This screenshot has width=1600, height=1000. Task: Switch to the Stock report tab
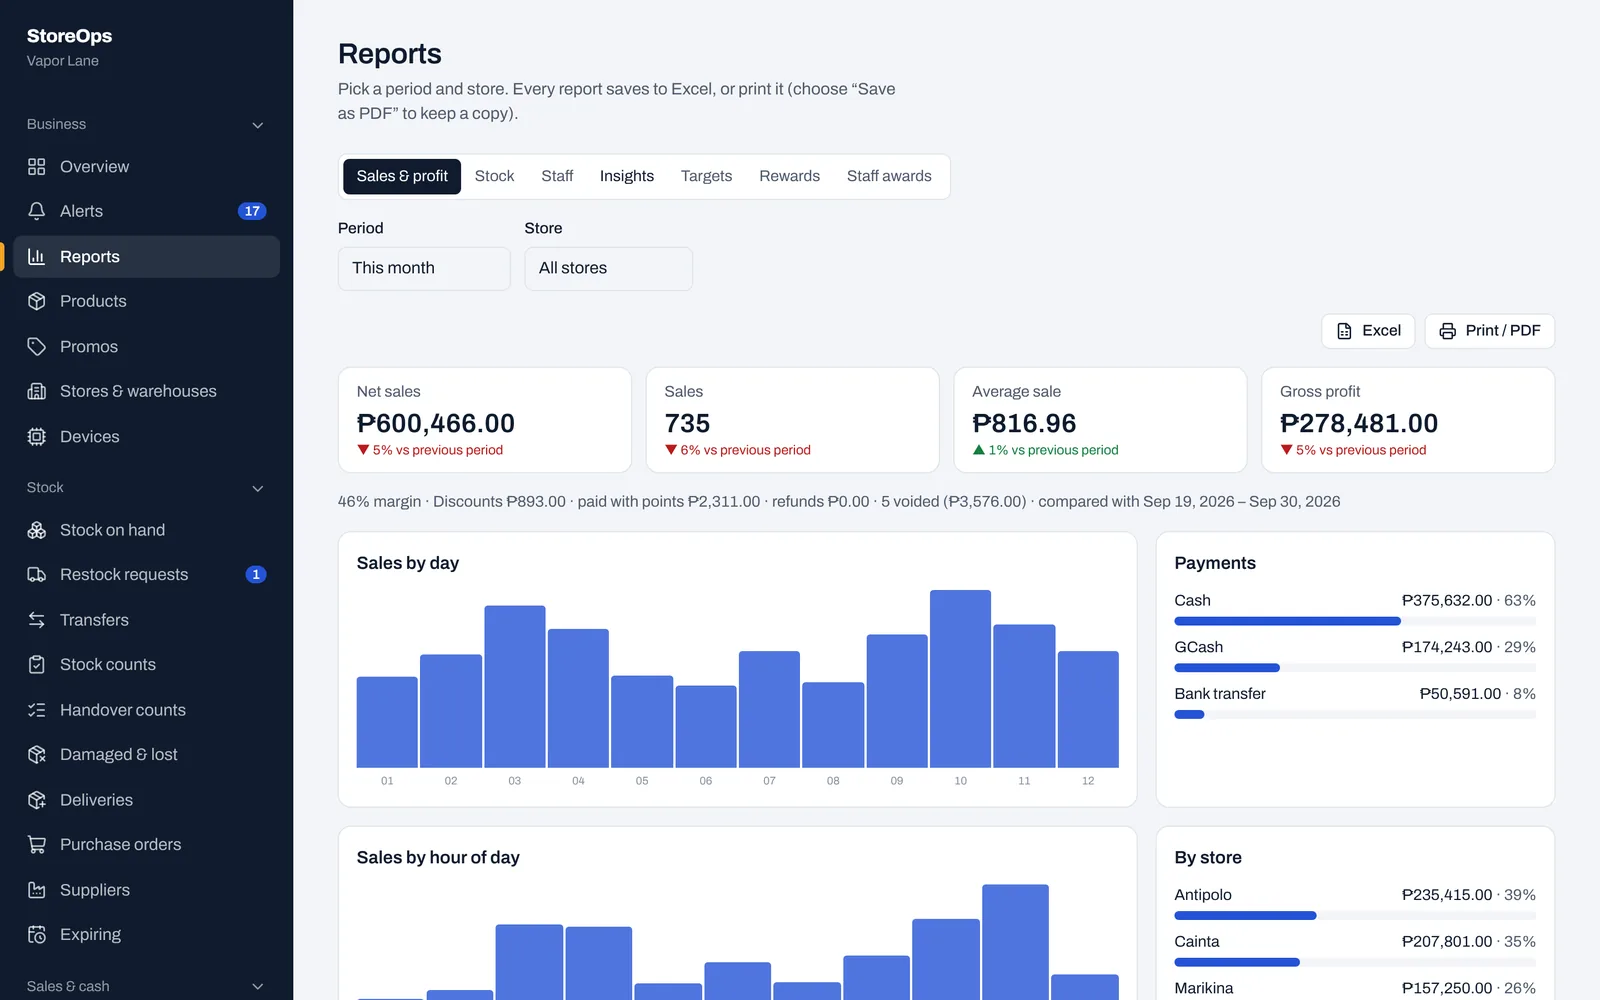point(494,177)
